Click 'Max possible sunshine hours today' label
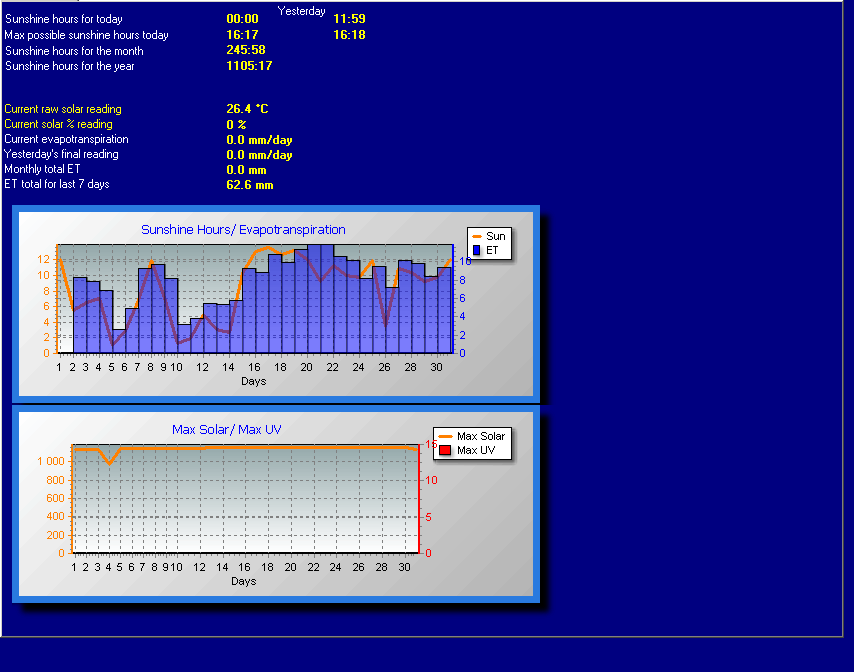854x672 pixels. pyautogui.click(x=87, y=35)
